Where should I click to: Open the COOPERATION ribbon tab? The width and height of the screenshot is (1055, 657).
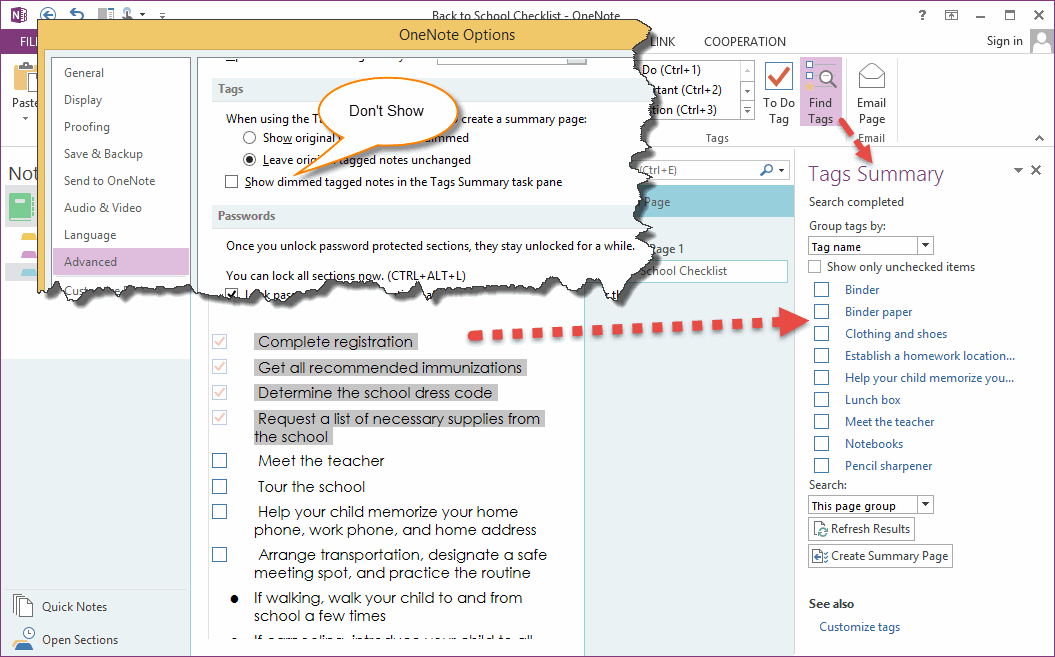point(745,42)
